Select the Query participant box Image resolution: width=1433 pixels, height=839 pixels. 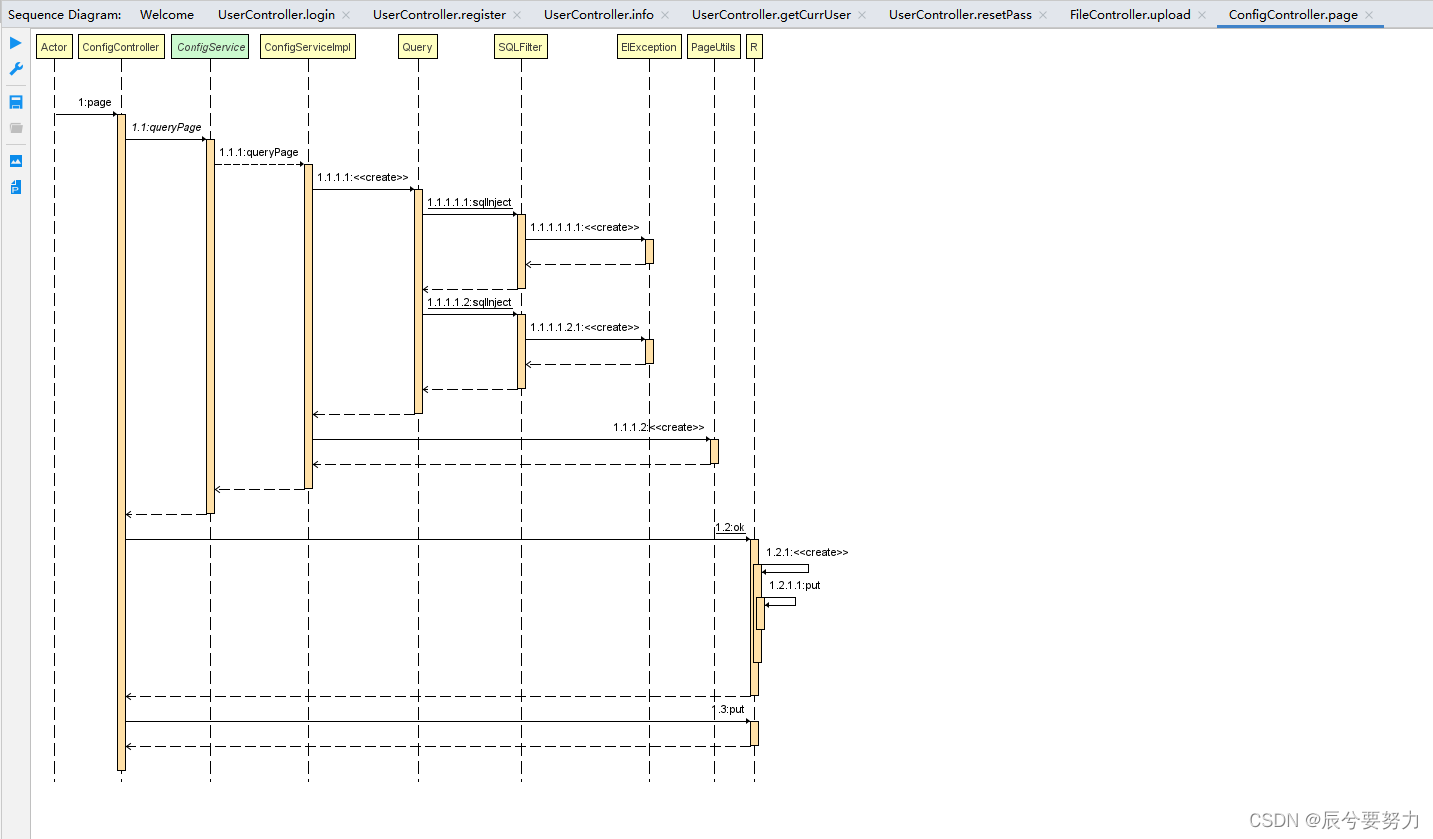(418, 47)
